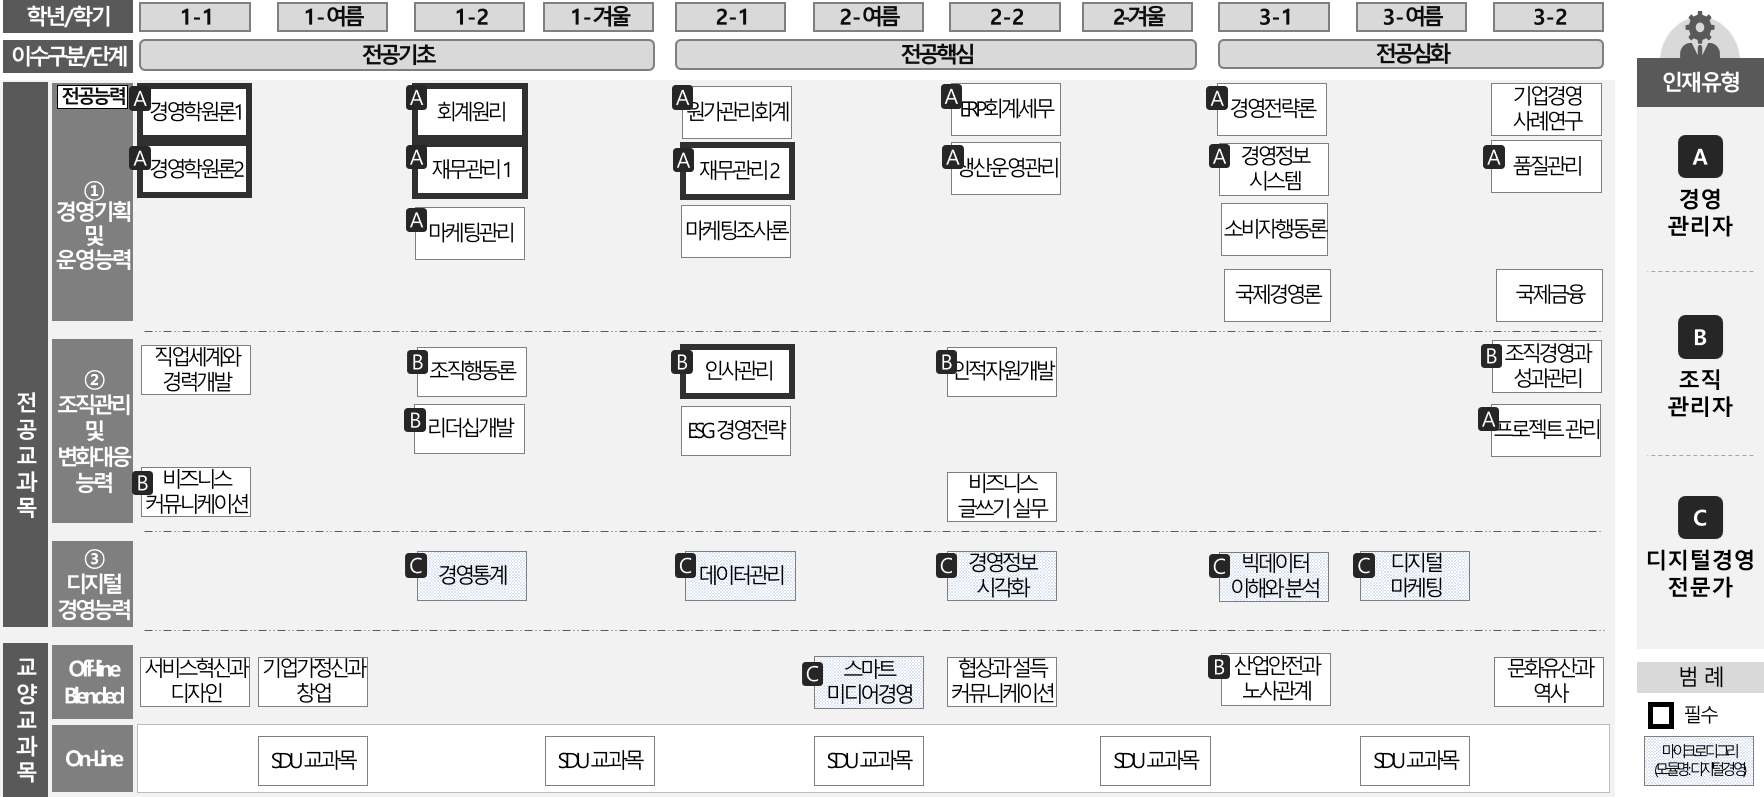Open the 국제금융 course box
1764x797 pixels.
click(1549, 295)
